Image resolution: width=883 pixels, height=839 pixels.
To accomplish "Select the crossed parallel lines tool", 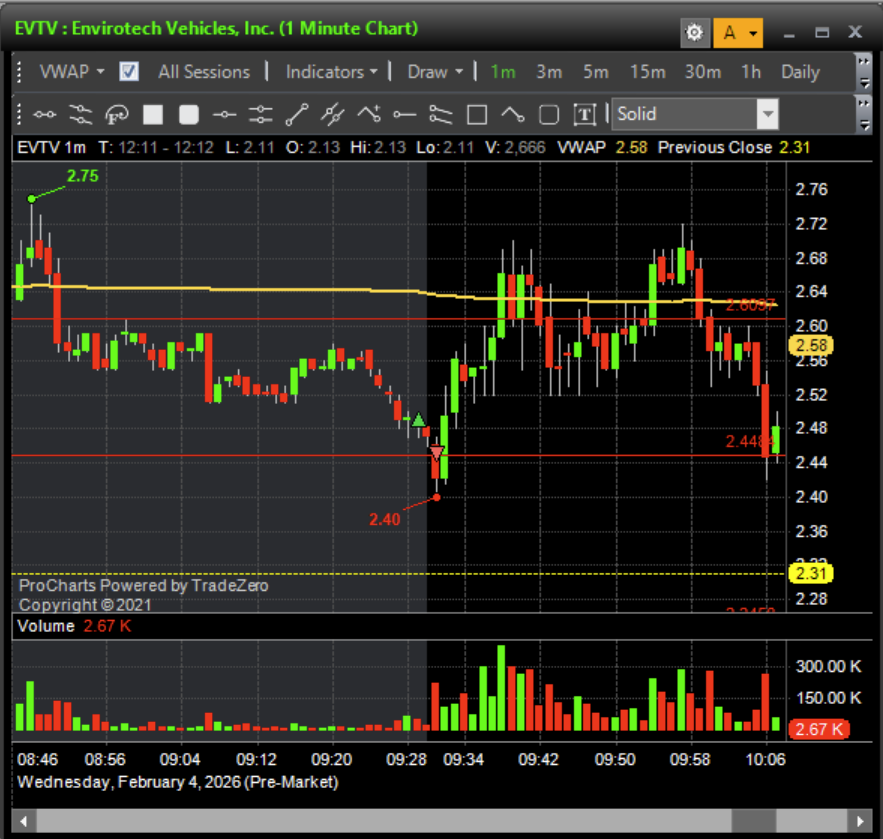I will 333,114.
